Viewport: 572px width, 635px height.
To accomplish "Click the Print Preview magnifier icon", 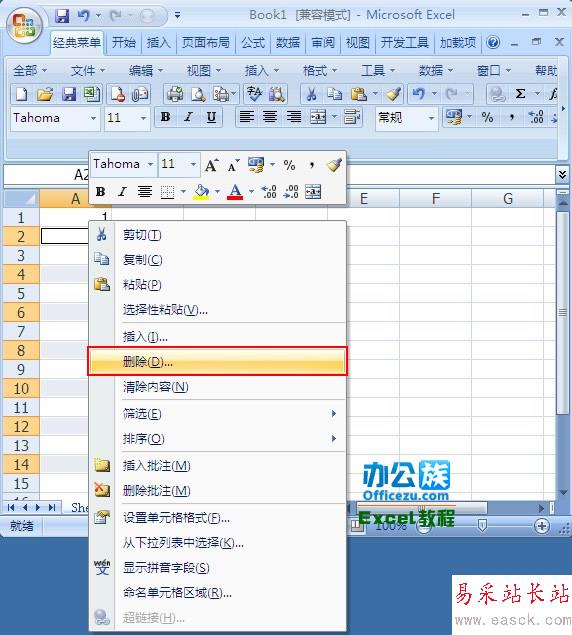I will 198,94.
